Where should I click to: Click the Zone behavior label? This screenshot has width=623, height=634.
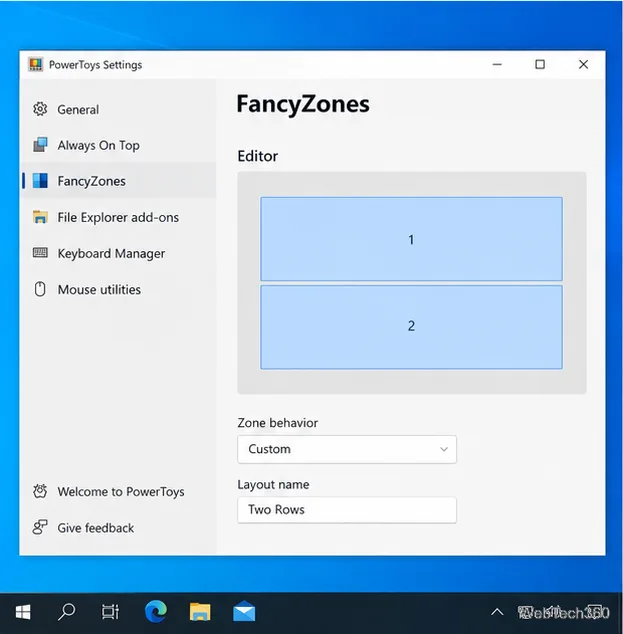coord(277,423)
